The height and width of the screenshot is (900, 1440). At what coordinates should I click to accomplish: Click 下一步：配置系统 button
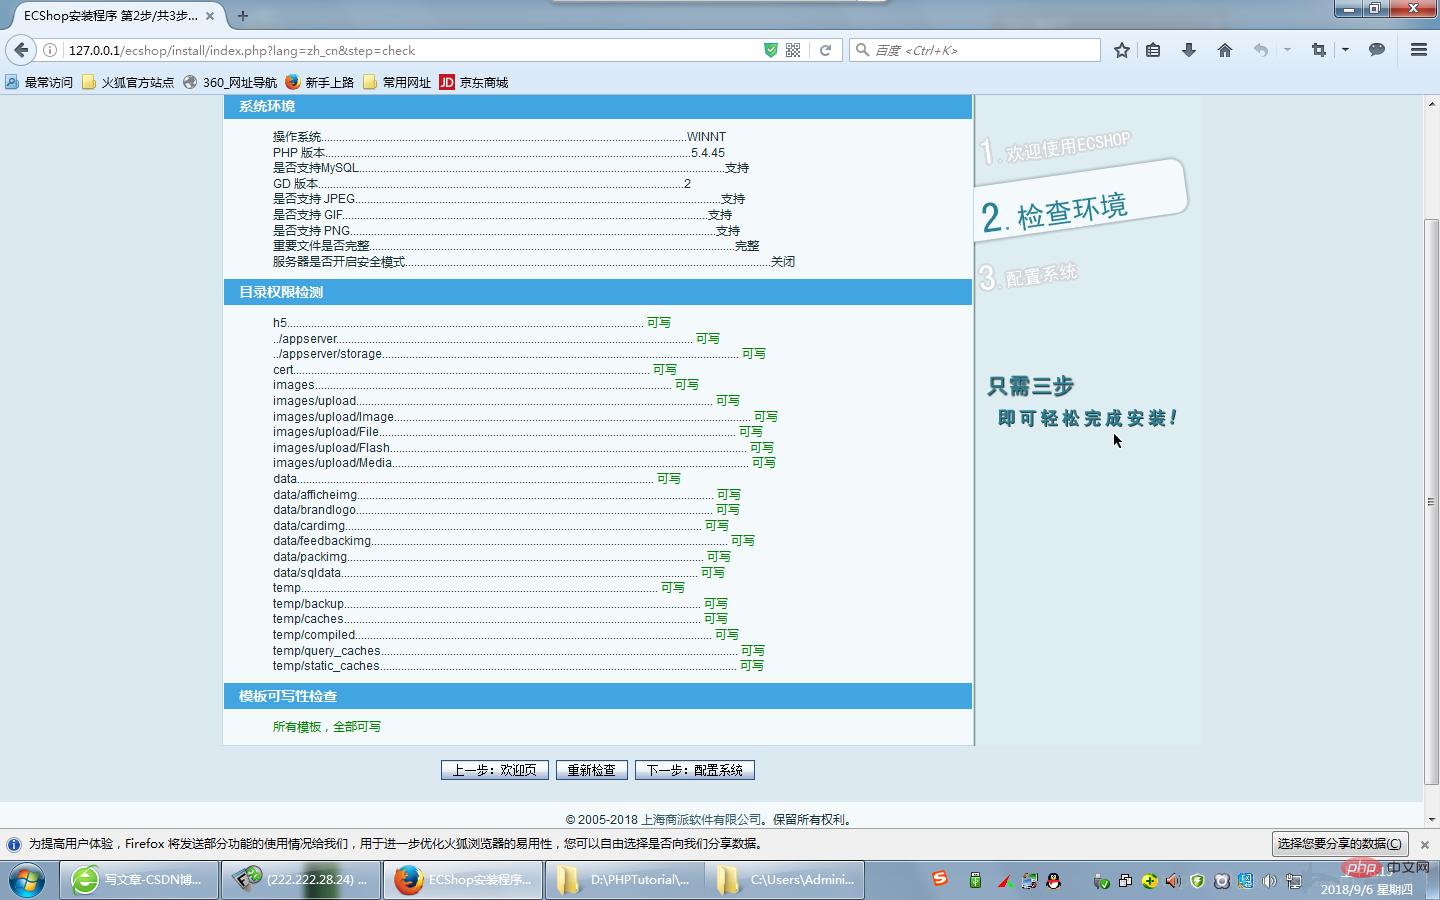tap(694, 770)
